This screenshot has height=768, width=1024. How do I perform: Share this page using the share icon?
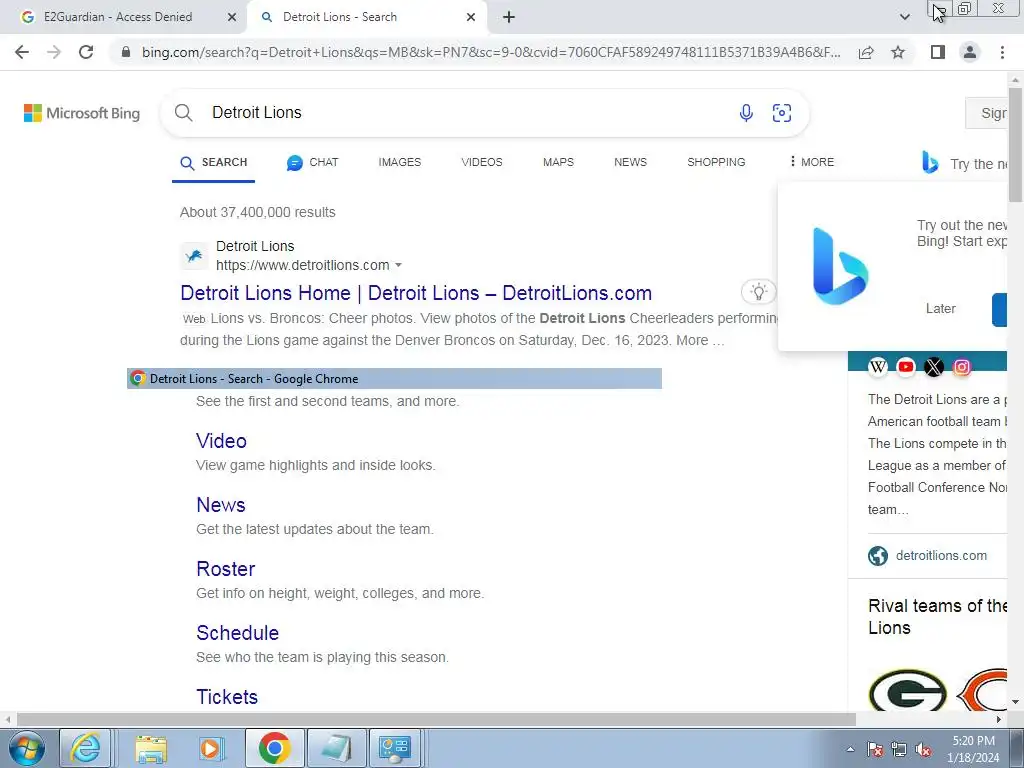[x=866, y=52]
